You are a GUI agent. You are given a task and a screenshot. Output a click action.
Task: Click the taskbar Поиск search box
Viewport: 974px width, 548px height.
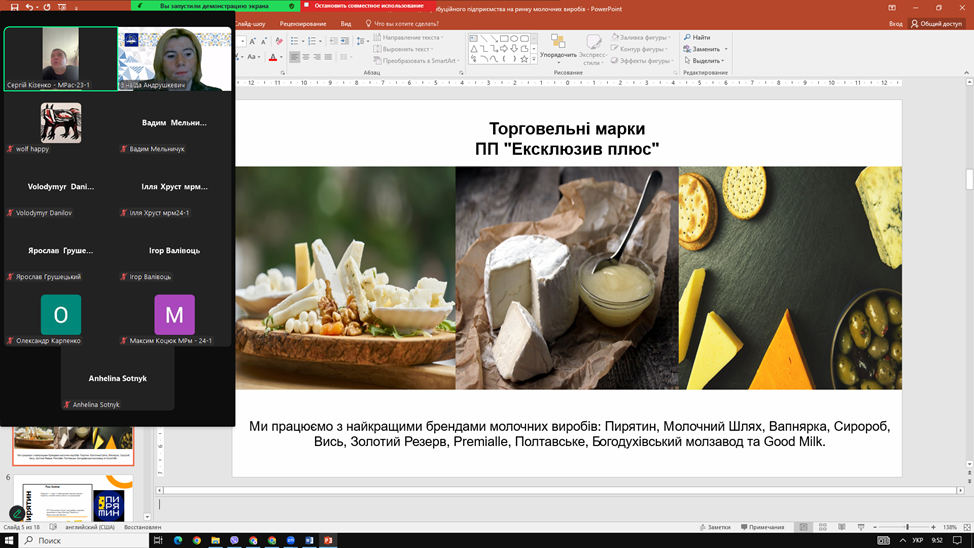[x=84, y=541]
